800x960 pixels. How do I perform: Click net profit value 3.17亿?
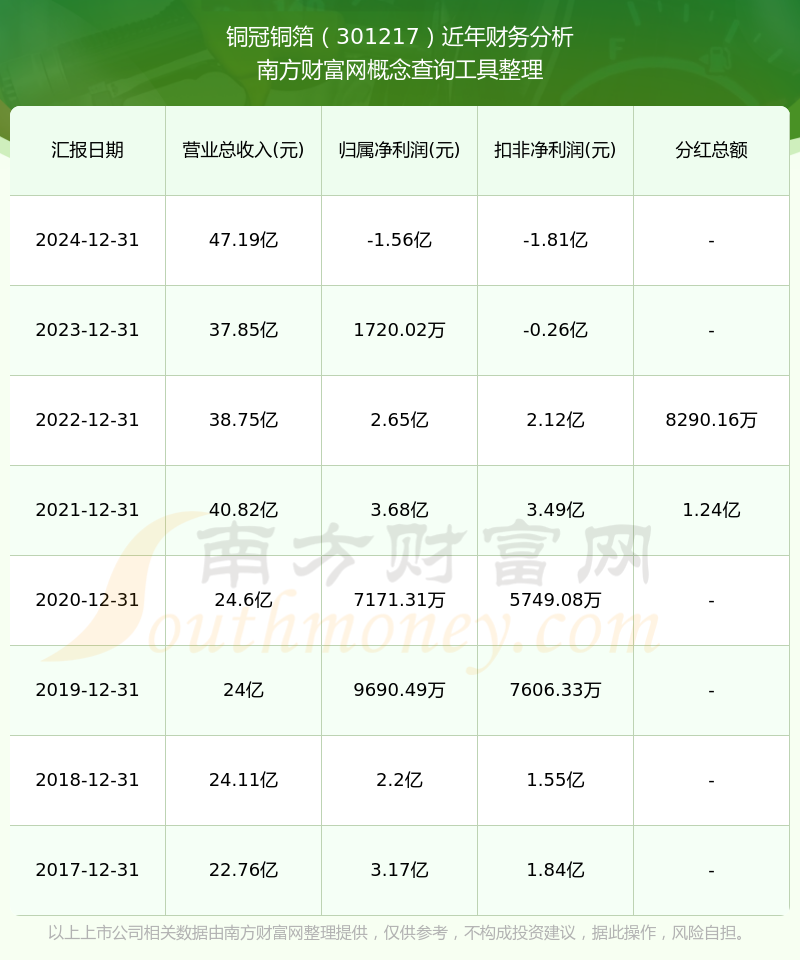[x=400, y=870]
